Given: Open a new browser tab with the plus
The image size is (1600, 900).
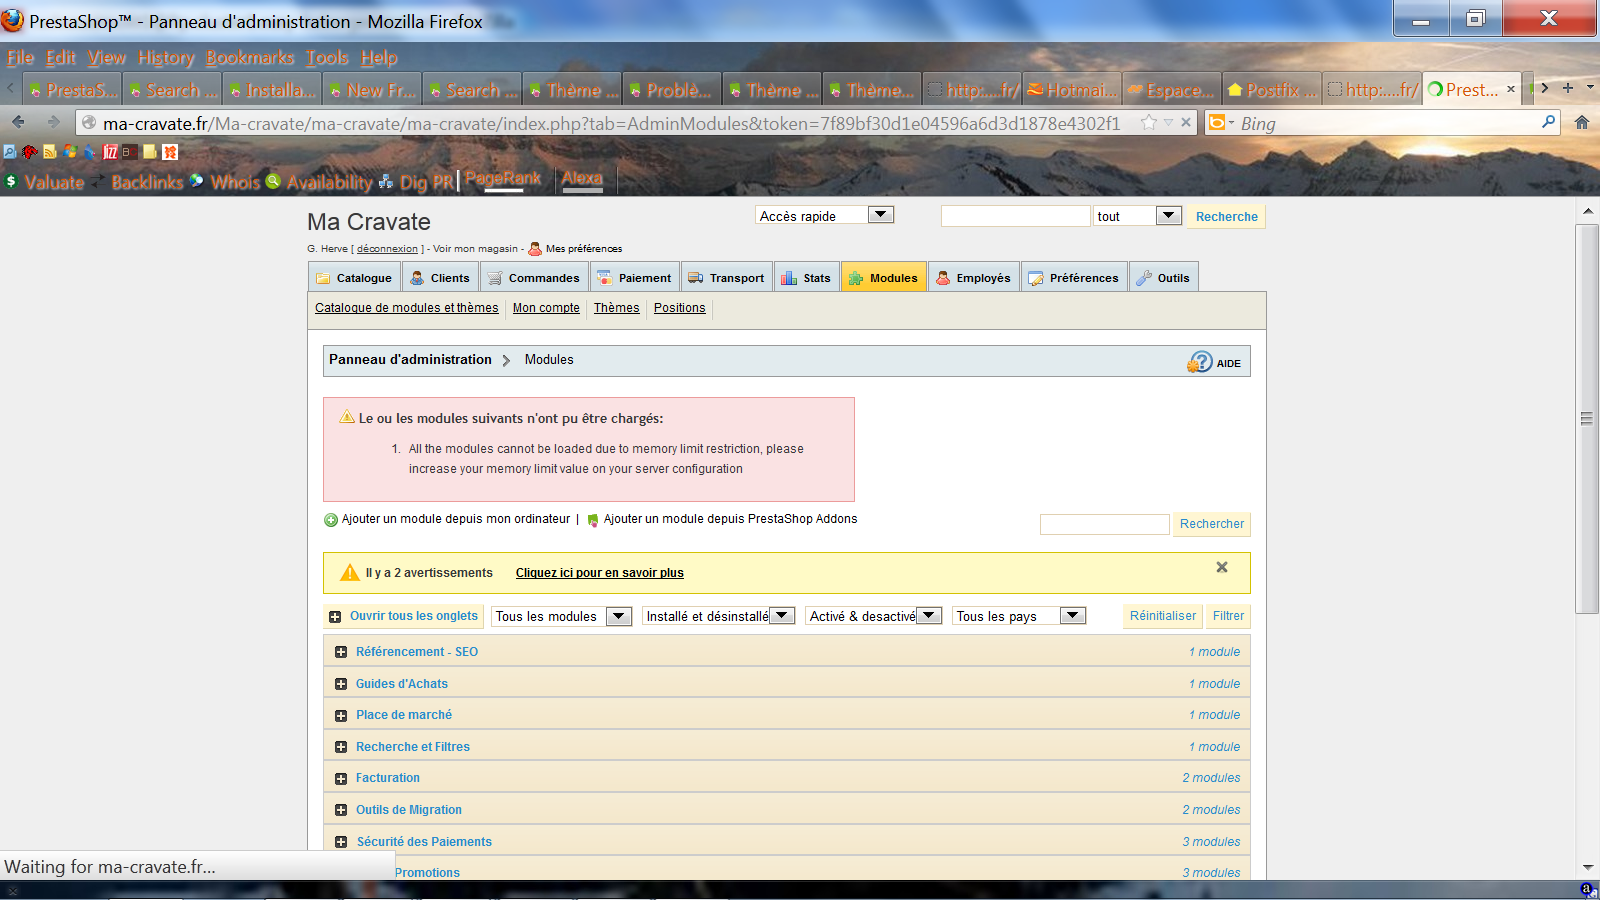Looking at the screenshot, I should [1568, 88].
